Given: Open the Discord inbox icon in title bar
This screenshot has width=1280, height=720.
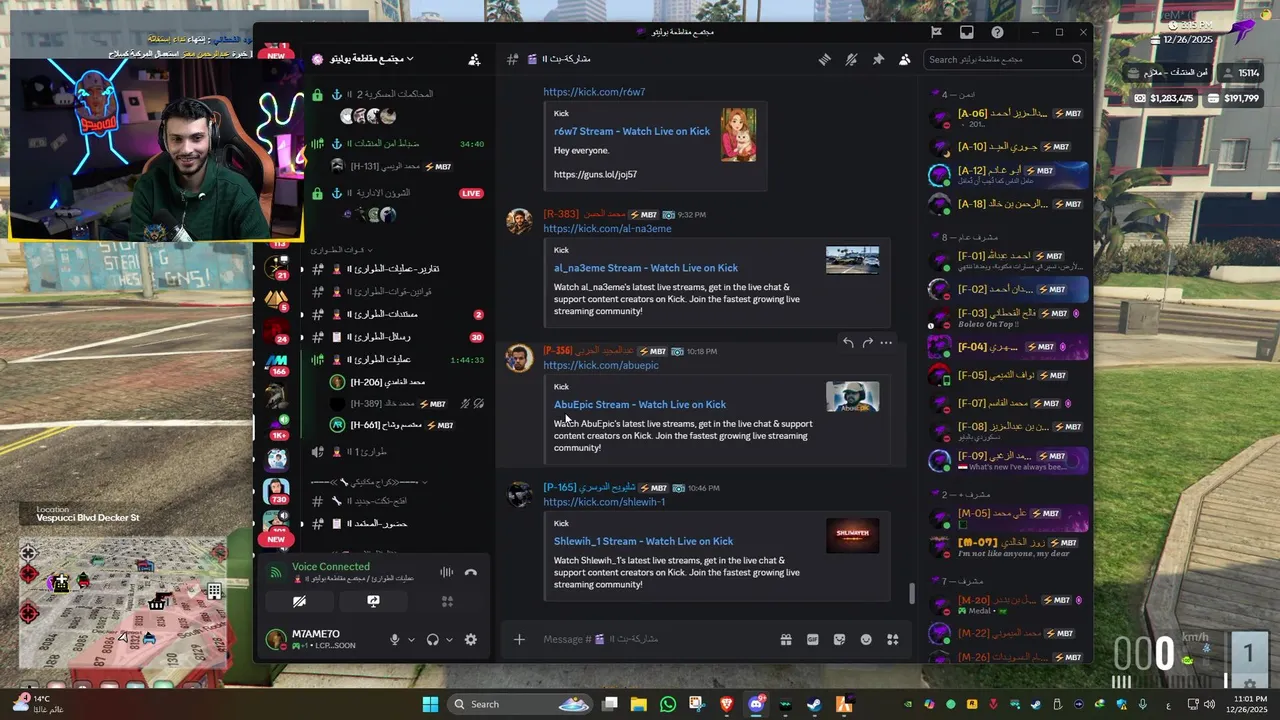Looking at the screenshot, I should (966, 32).
